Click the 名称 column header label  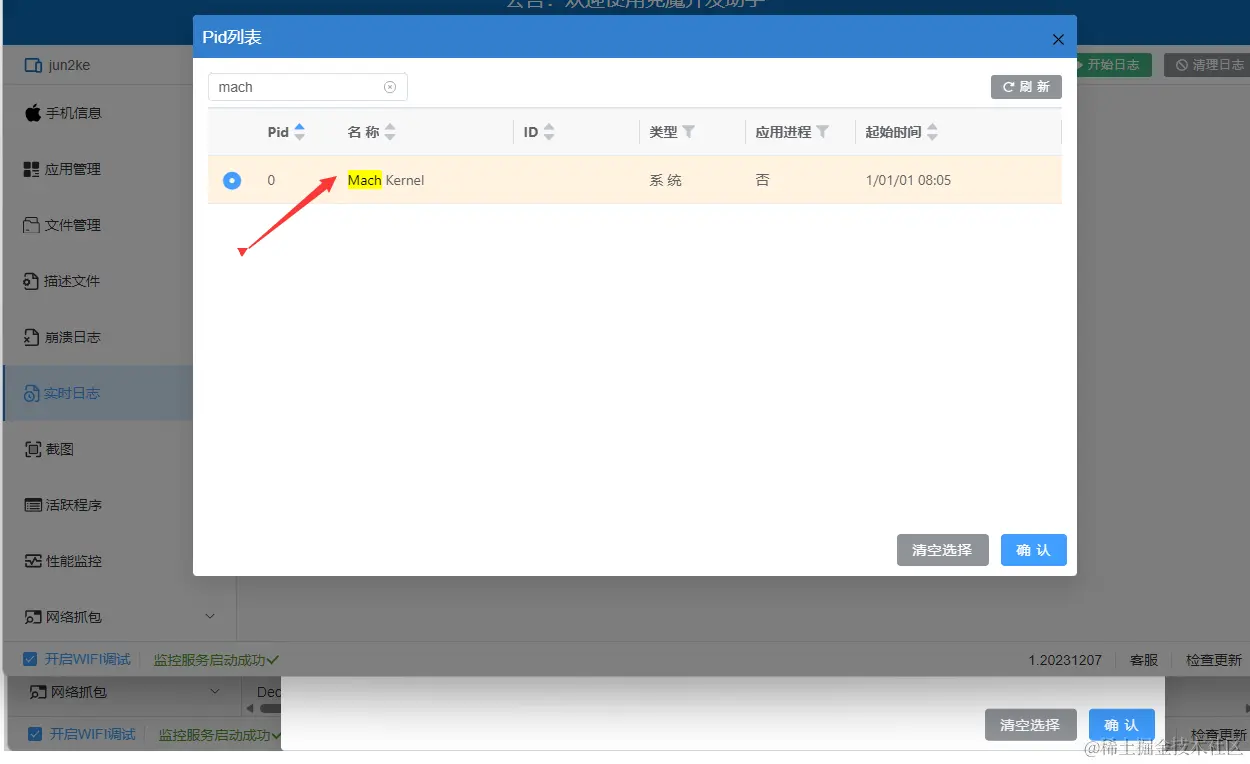(x=364, y=132)
